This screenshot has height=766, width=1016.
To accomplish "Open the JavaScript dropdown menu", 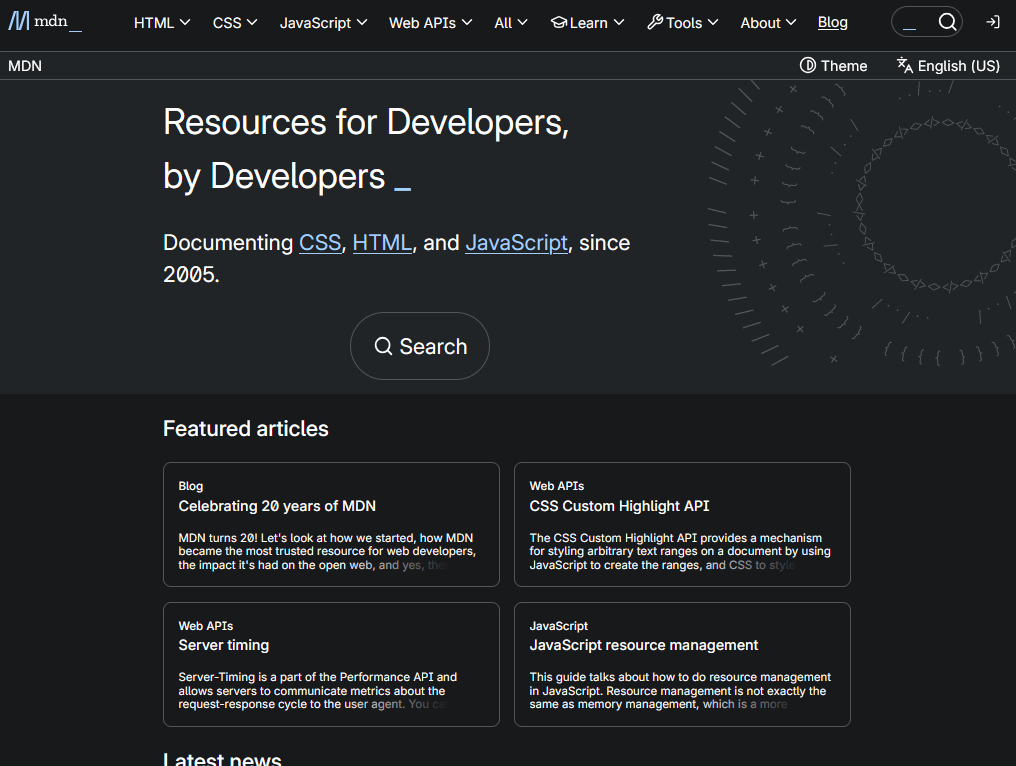I will 323,22.
